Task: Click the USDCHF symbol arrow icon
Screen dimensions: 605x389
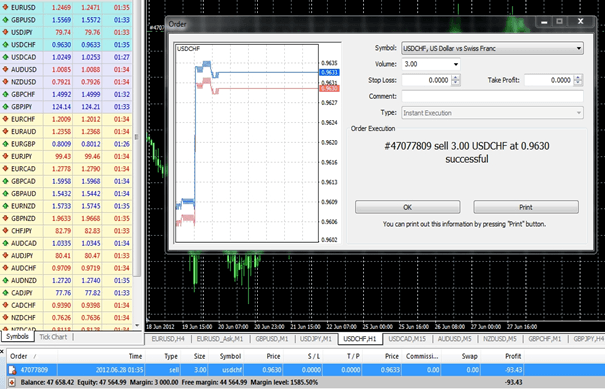Action: click(x=5, y=44)
